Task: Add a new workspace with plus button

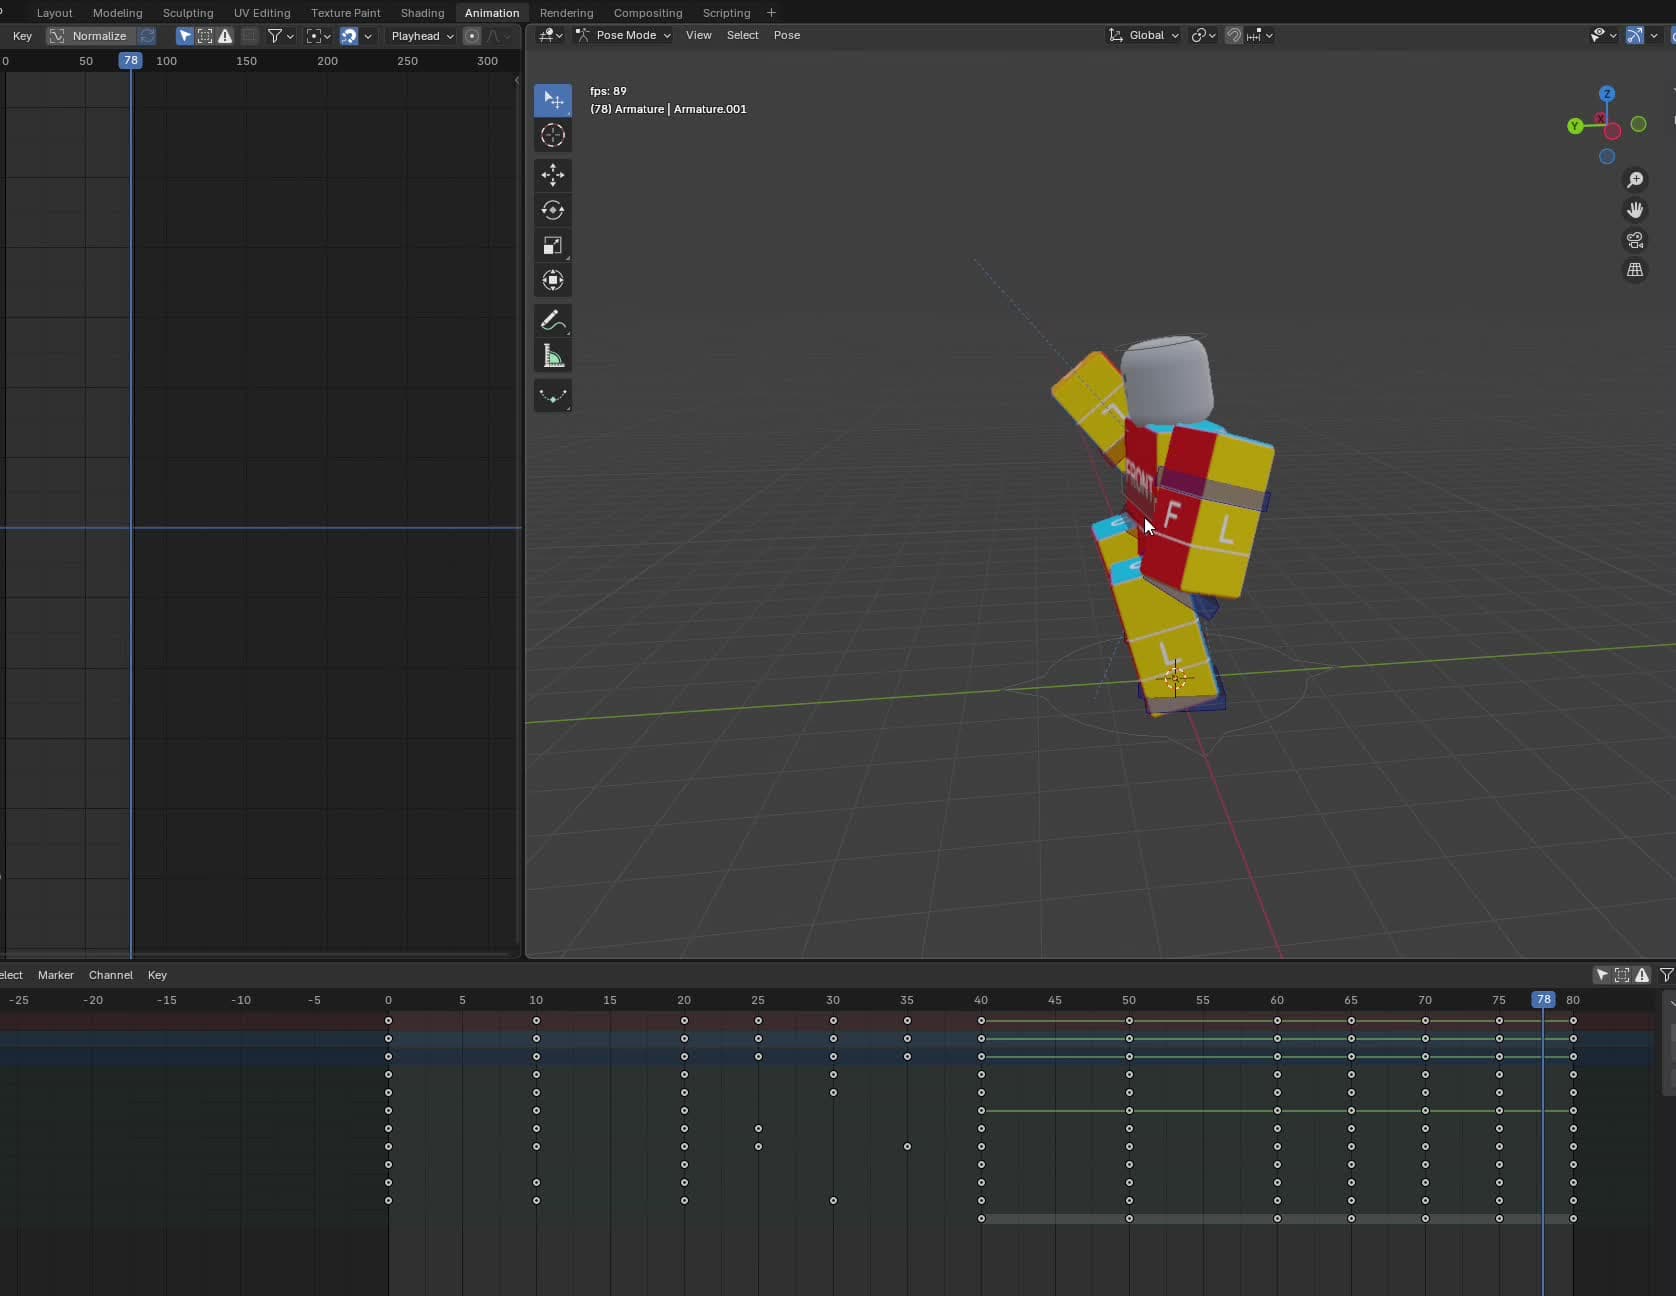Action: point(771,13)
